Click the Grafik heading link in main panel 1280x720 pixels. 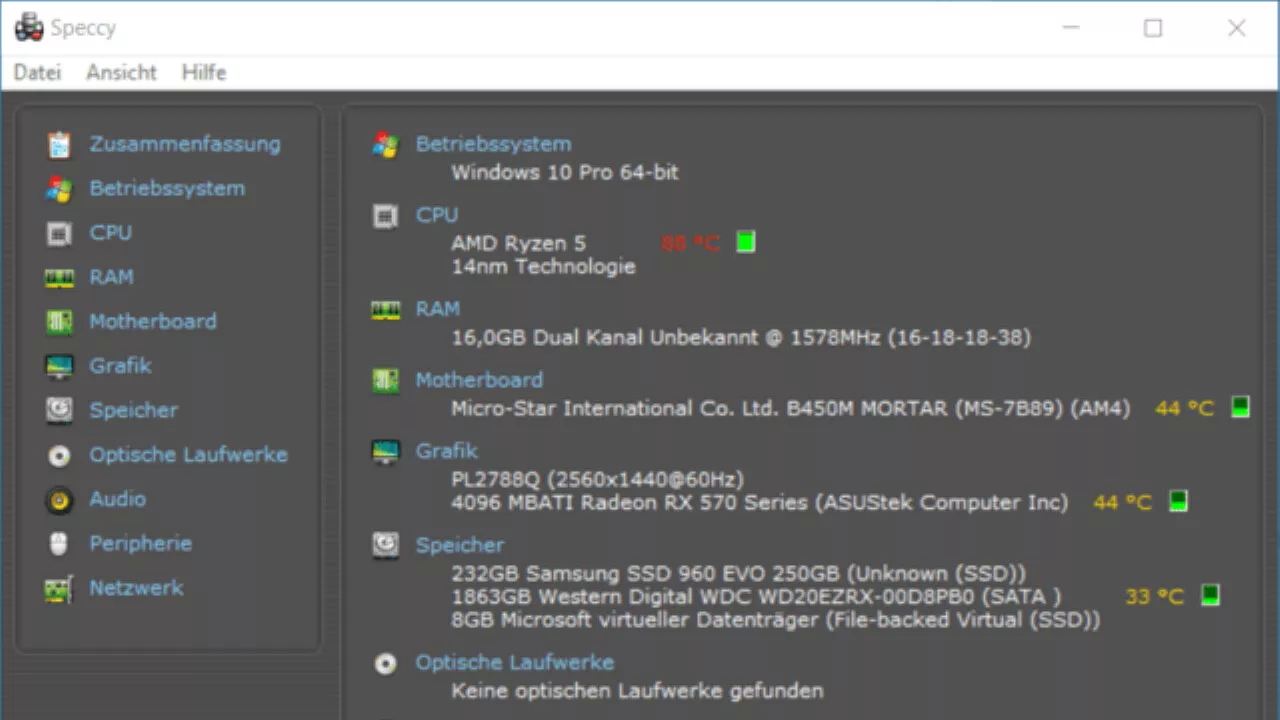447,451
